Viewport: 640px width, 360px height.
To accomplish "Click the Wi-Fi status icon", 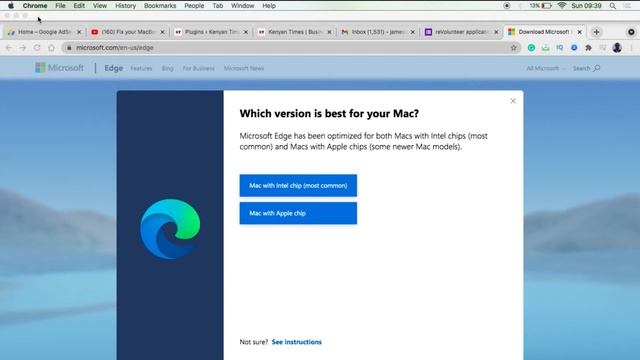I will [562, 6].
